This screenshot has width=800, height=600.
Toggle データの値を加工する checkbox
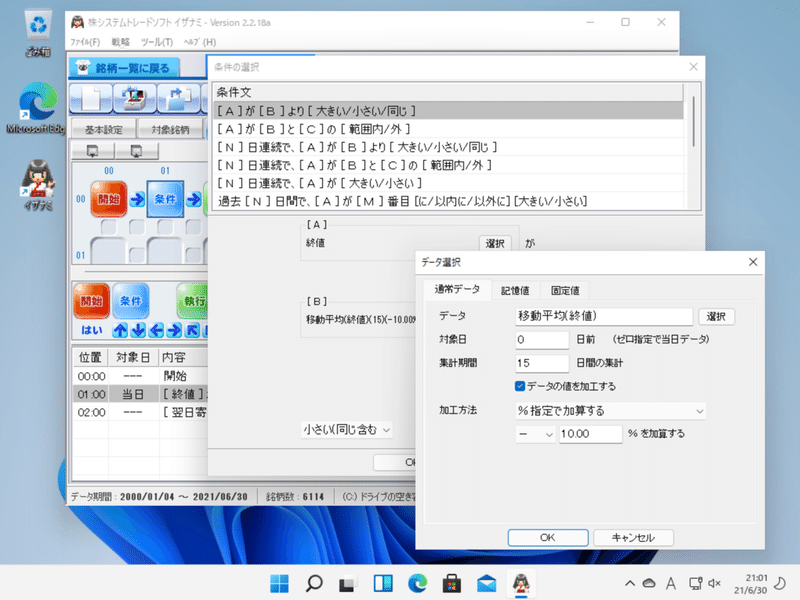coord(520,386)
